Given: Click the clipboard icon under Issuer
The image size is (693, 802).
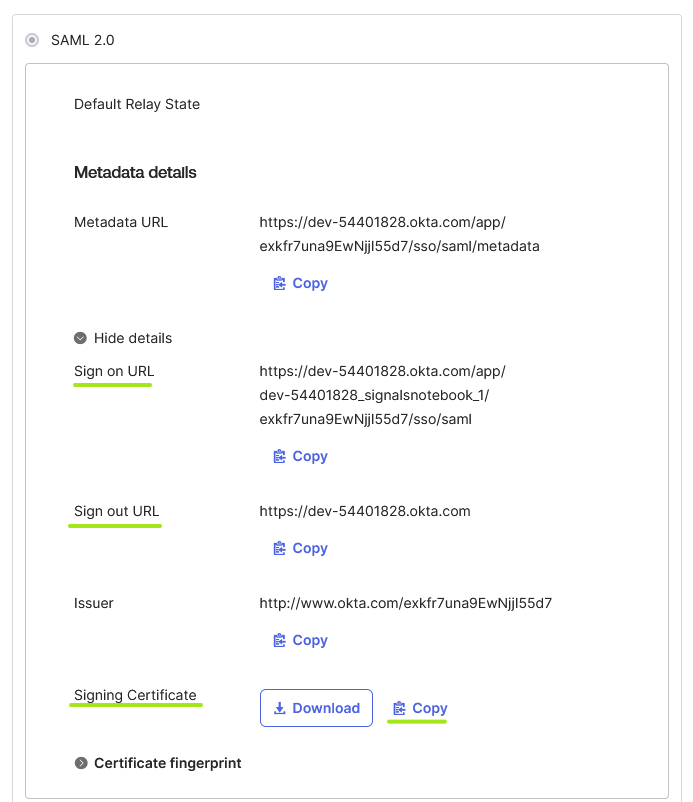Looking at the screenshot, I should coord(279,640).
